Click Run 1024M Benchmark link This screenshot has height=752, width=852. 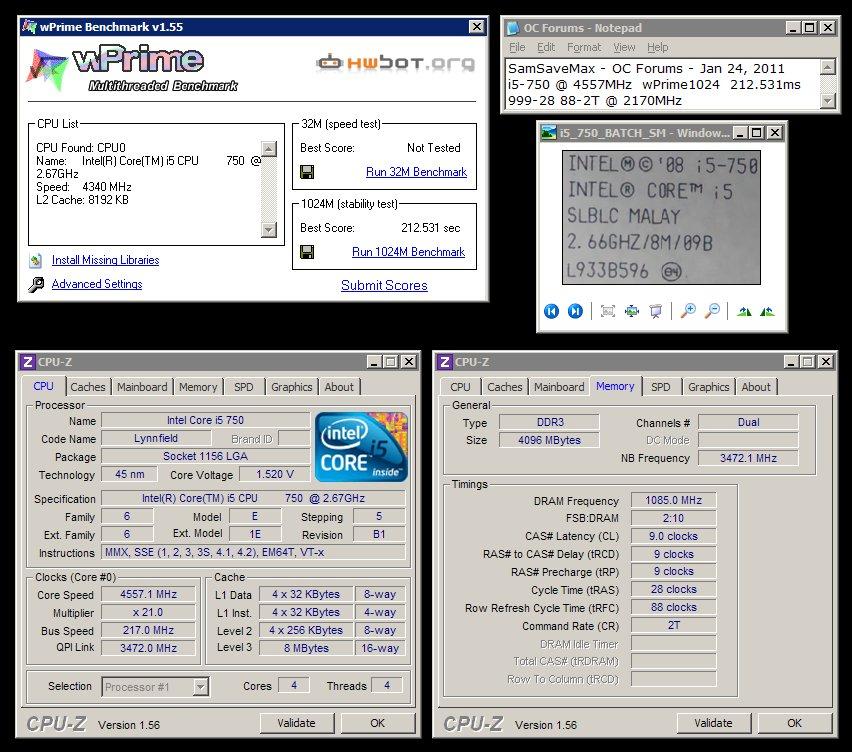408,252
